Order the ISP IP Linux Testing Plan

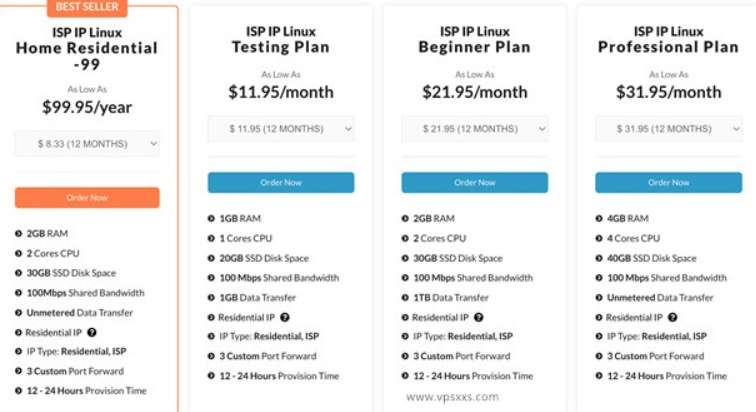280,183
